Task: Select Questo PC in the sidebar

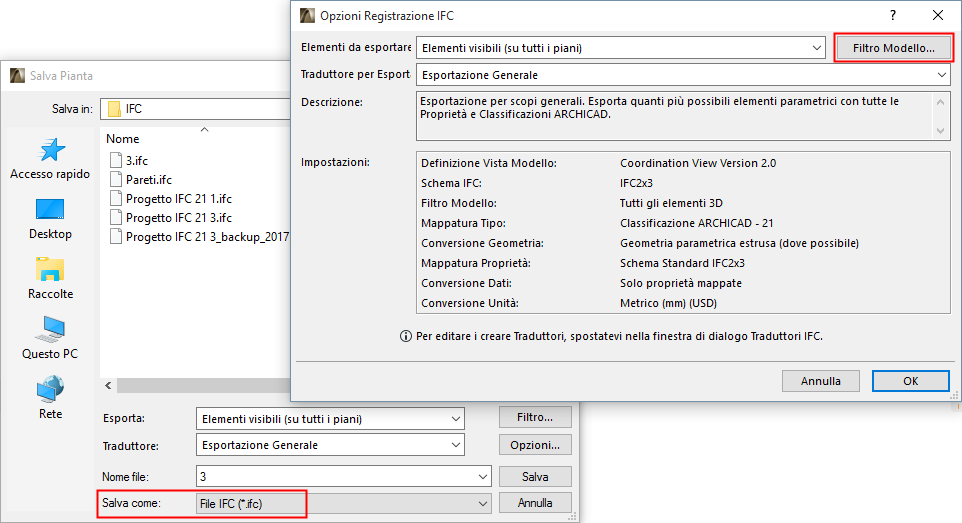Action: pos(50,338)
